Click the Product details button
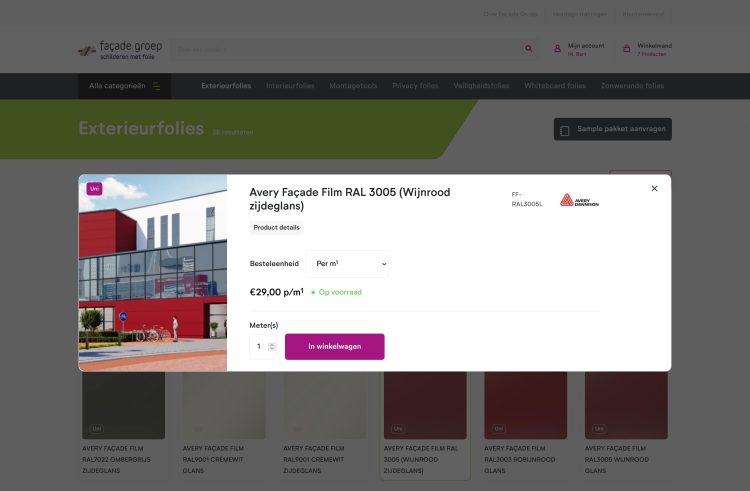This screenshot has height=491, width=750. 276,228
